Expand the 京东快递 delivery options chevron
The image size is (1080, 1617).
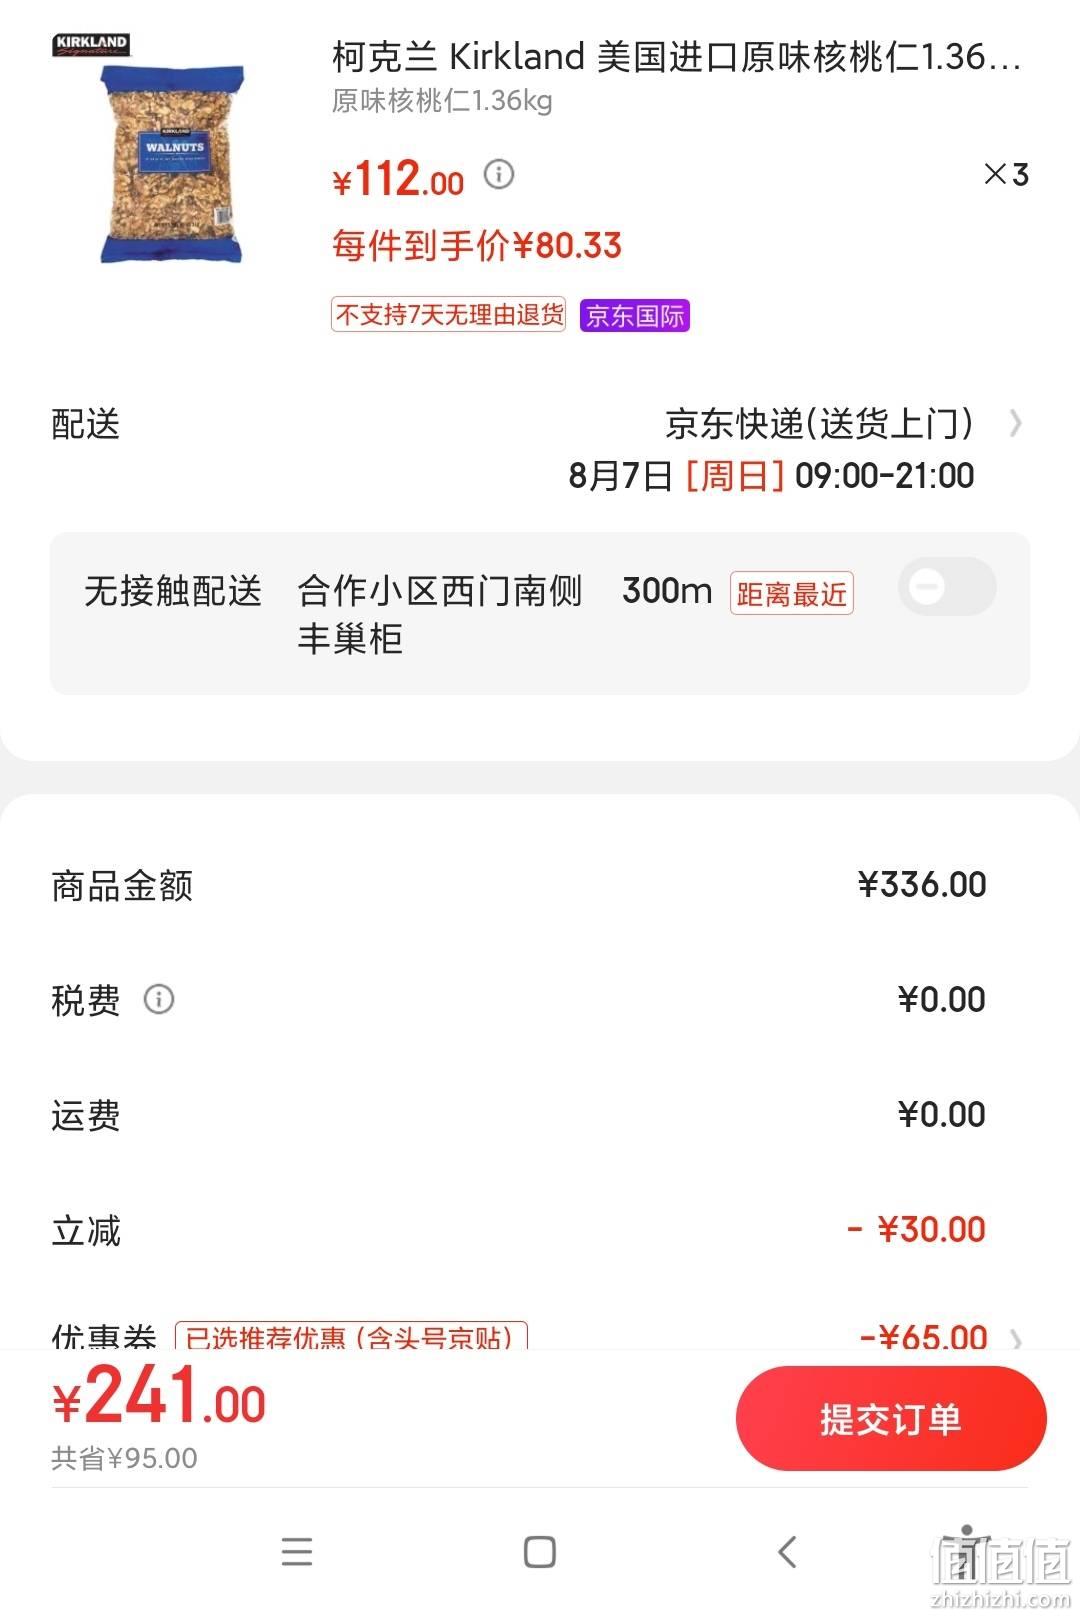point(1015,424)
